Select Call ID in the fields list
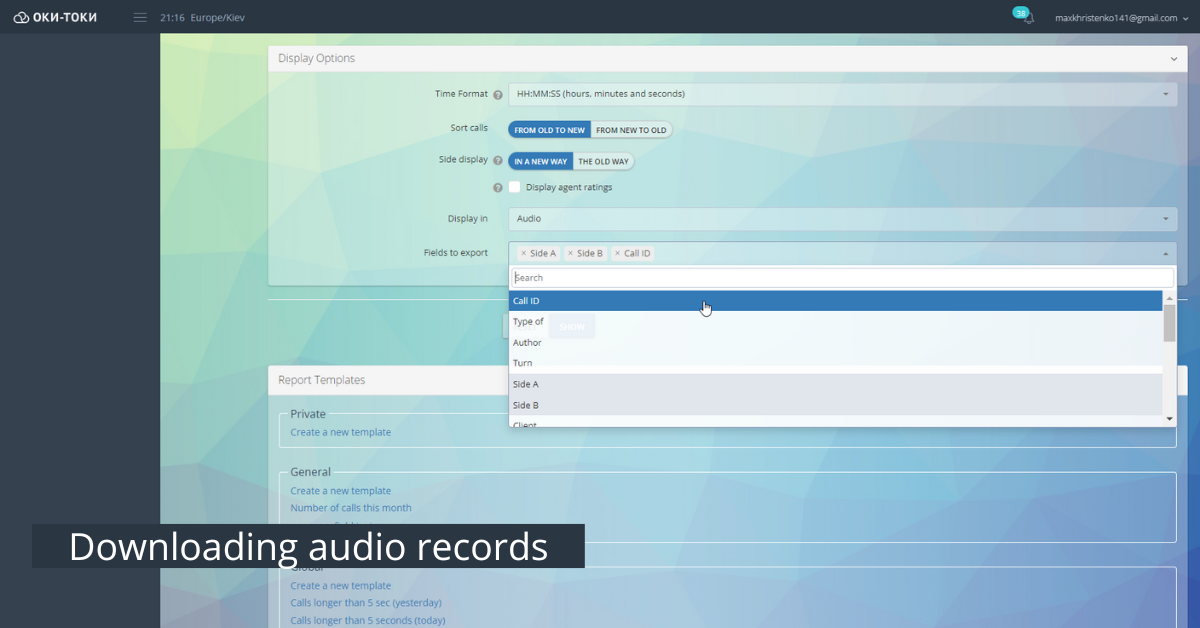The height and width of the screenshot is (628, 1200). (835, 301)
